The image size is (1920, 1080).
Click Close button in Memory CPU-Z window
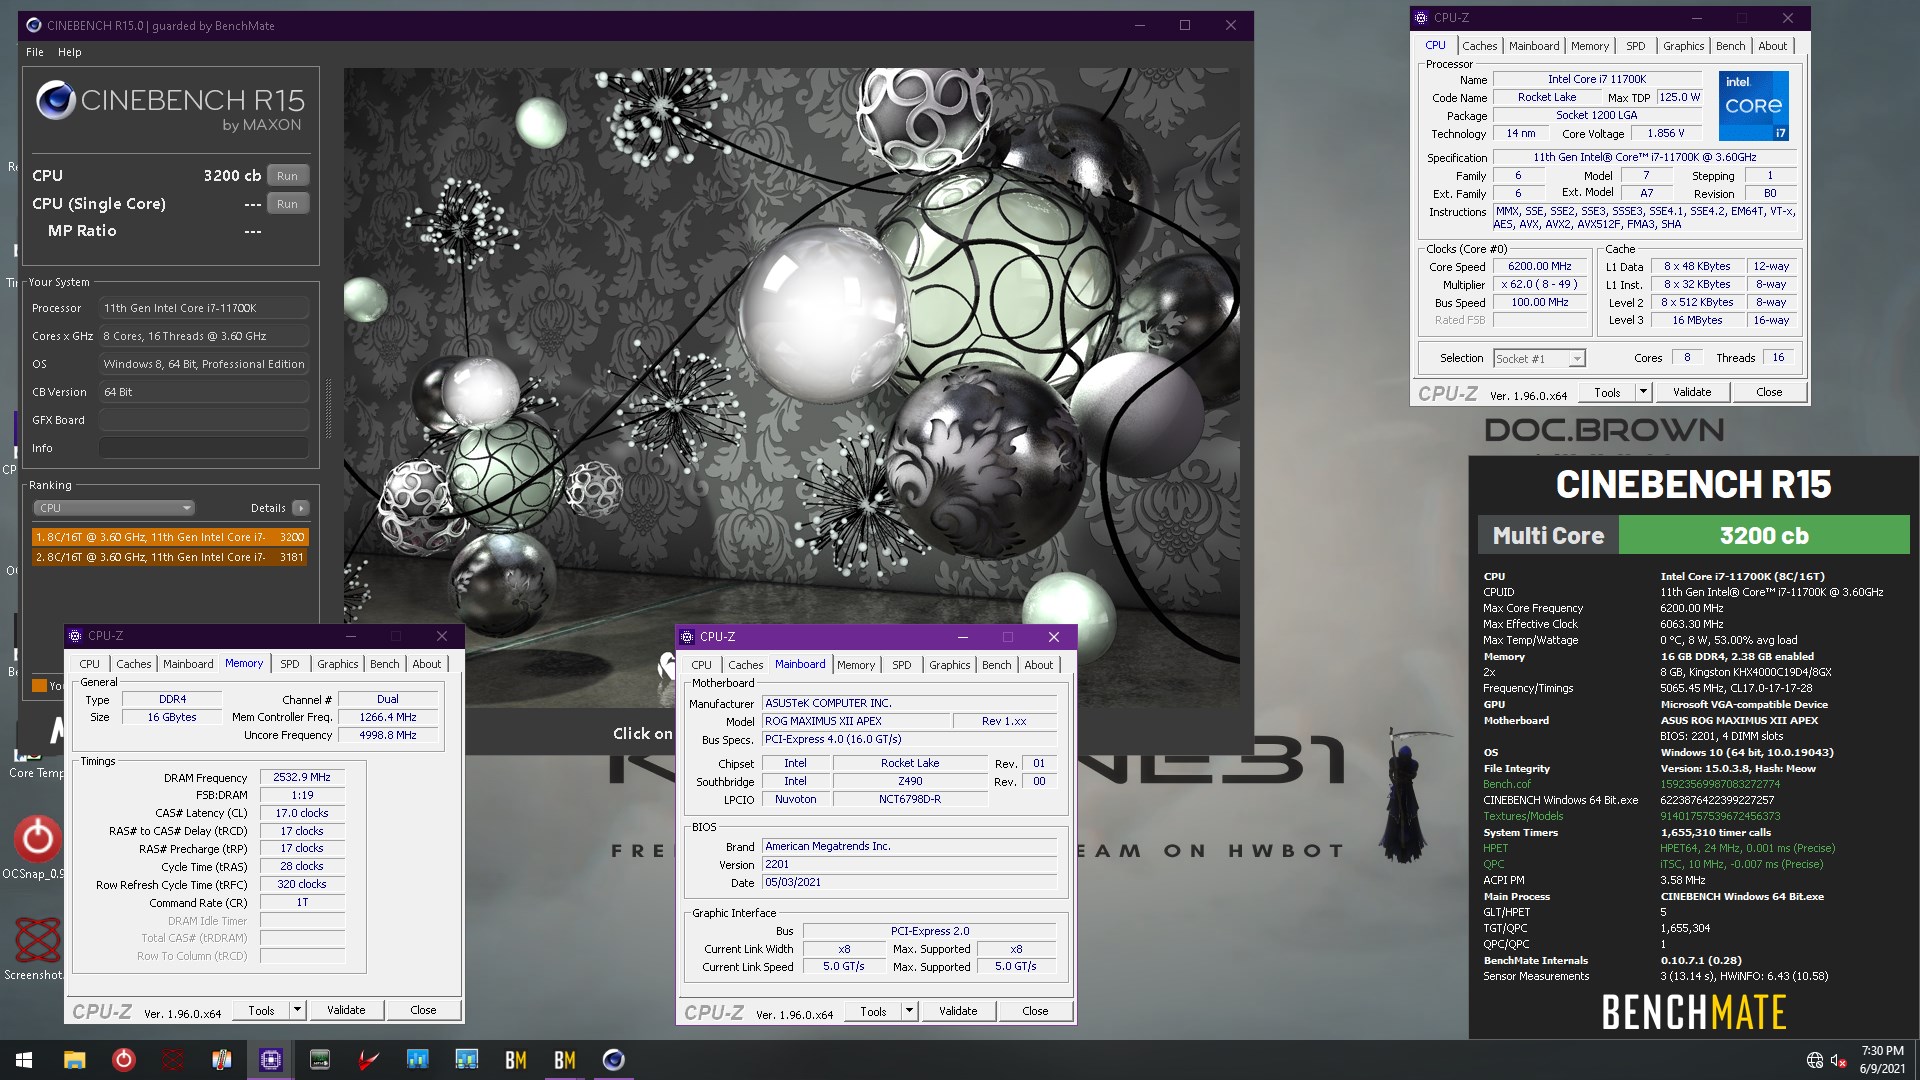pyautogui.click(x=423, y=1010)
